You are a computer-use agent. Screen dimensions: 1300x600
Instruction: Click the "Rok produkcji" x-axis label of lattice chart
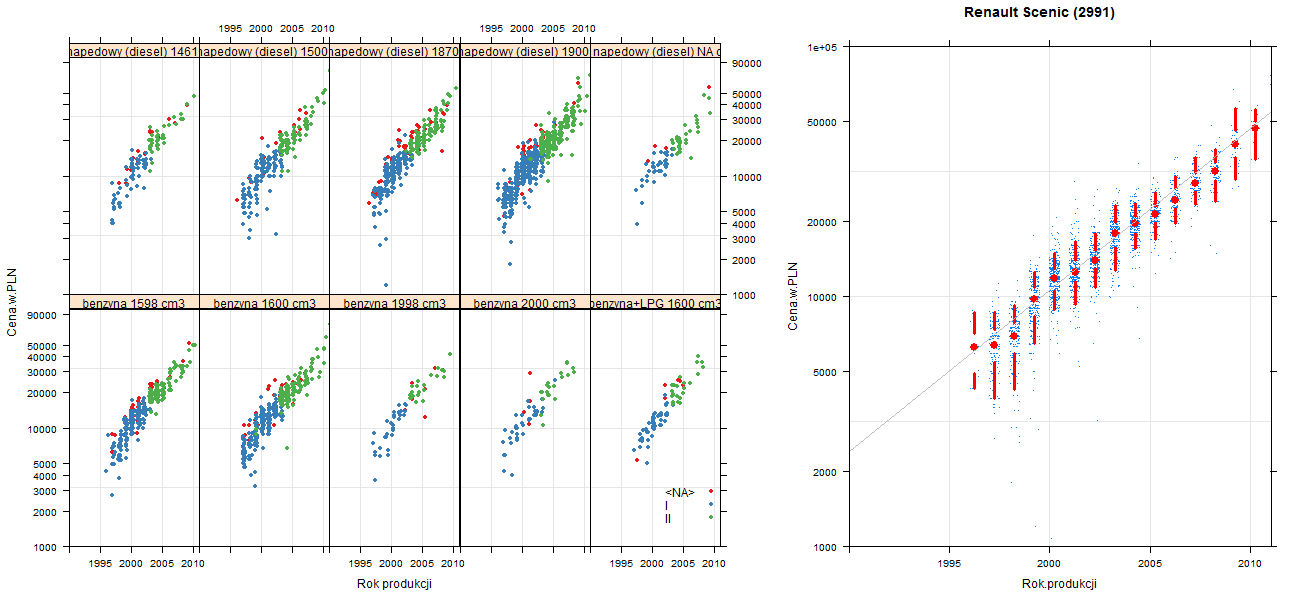[394, 584]
